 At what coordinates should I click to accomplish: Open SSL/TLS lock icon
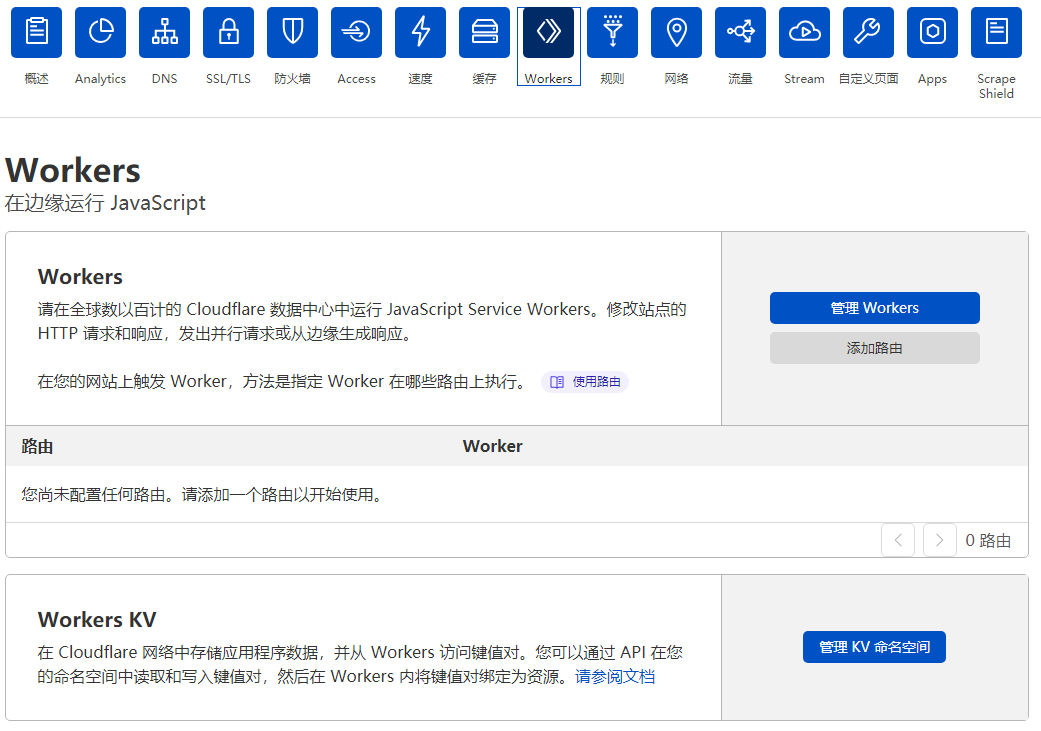228,32
